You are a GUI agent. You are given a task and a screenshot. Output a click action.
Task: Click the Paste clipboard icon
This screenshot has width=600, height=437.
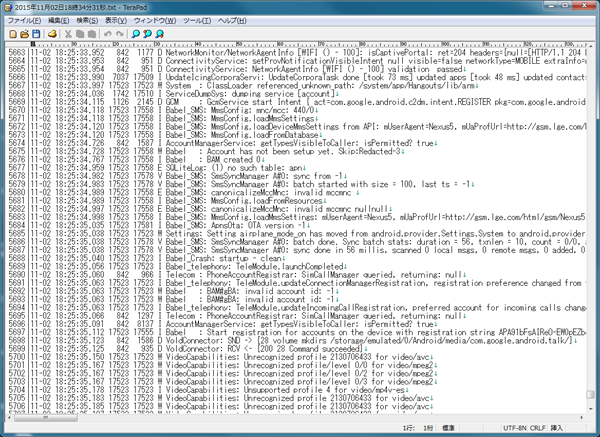(92, 34)
